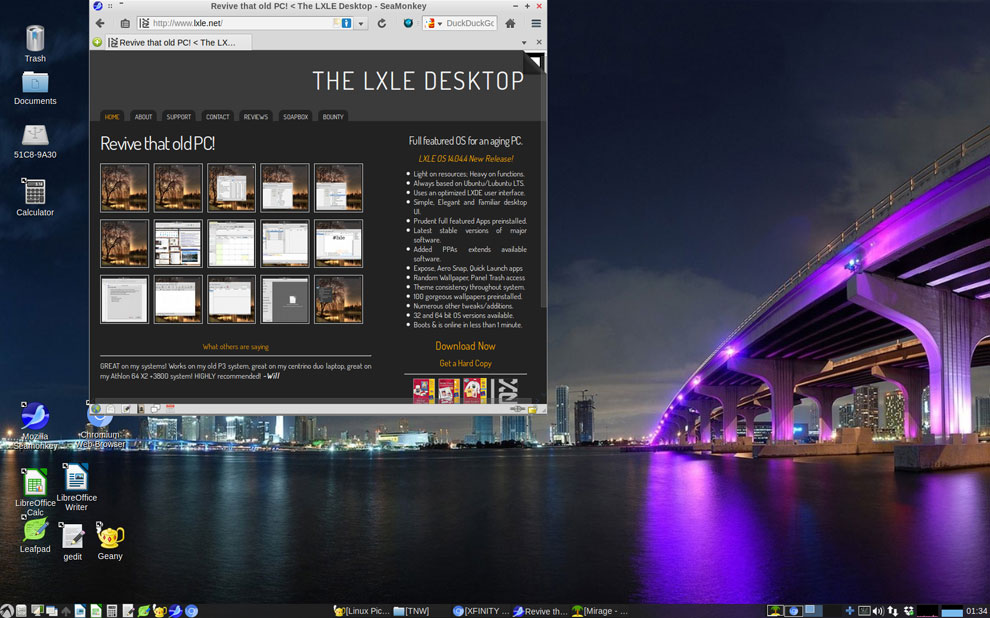Click the Chromium launcher in the taskbar
Screen dimensions: 990x618
(x=191, y=611)
